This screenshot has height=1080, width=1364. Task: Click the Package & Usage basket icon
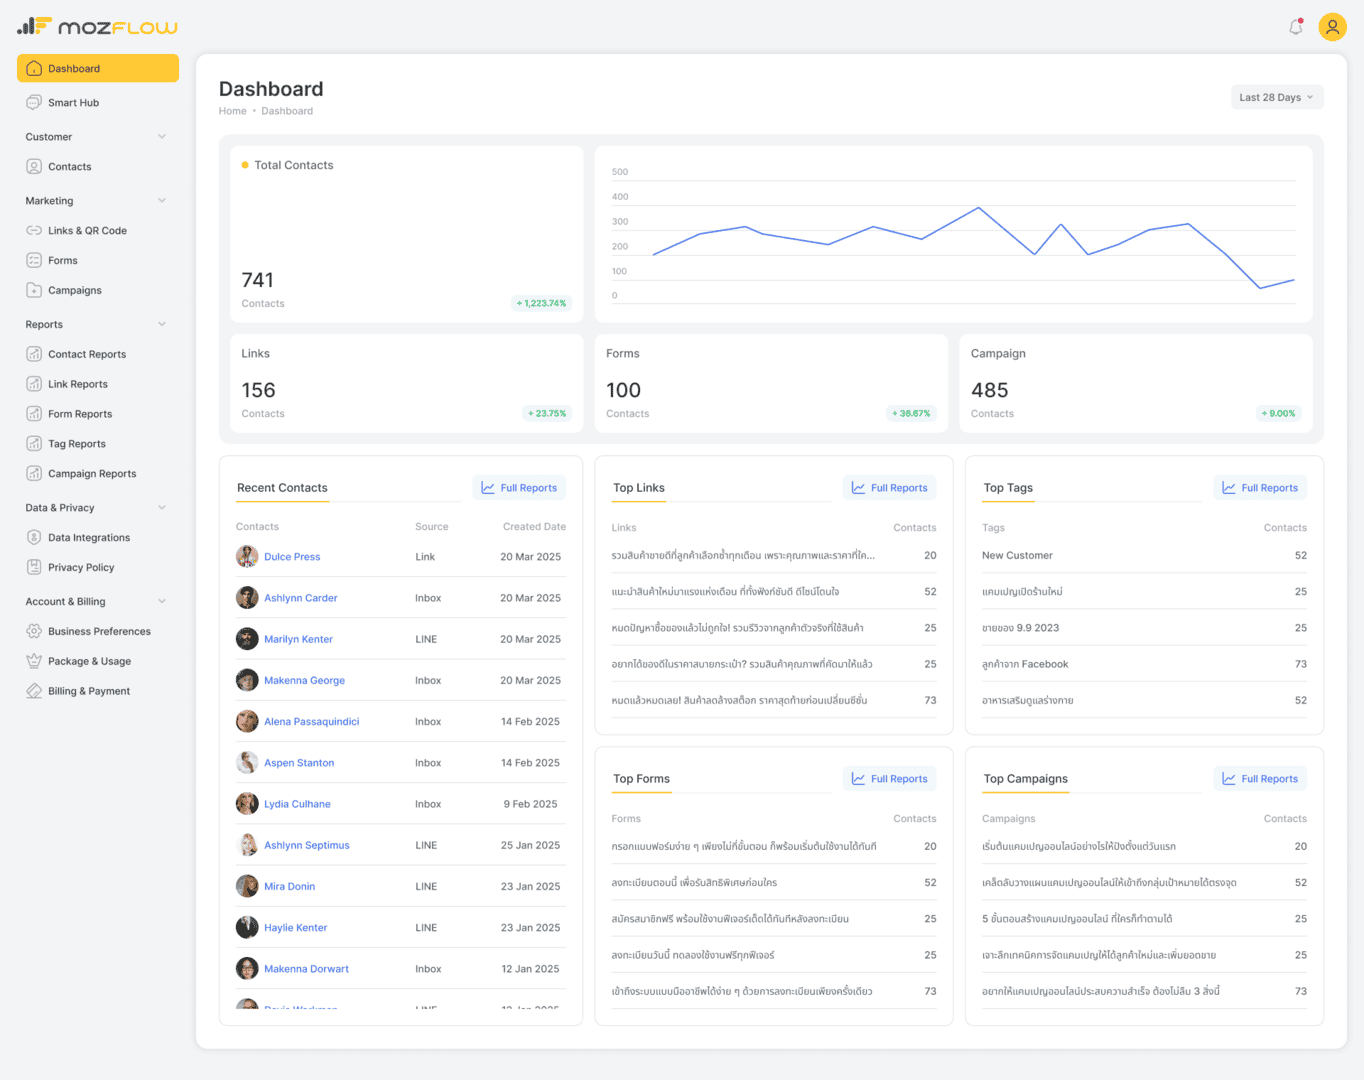click(34, 662)
